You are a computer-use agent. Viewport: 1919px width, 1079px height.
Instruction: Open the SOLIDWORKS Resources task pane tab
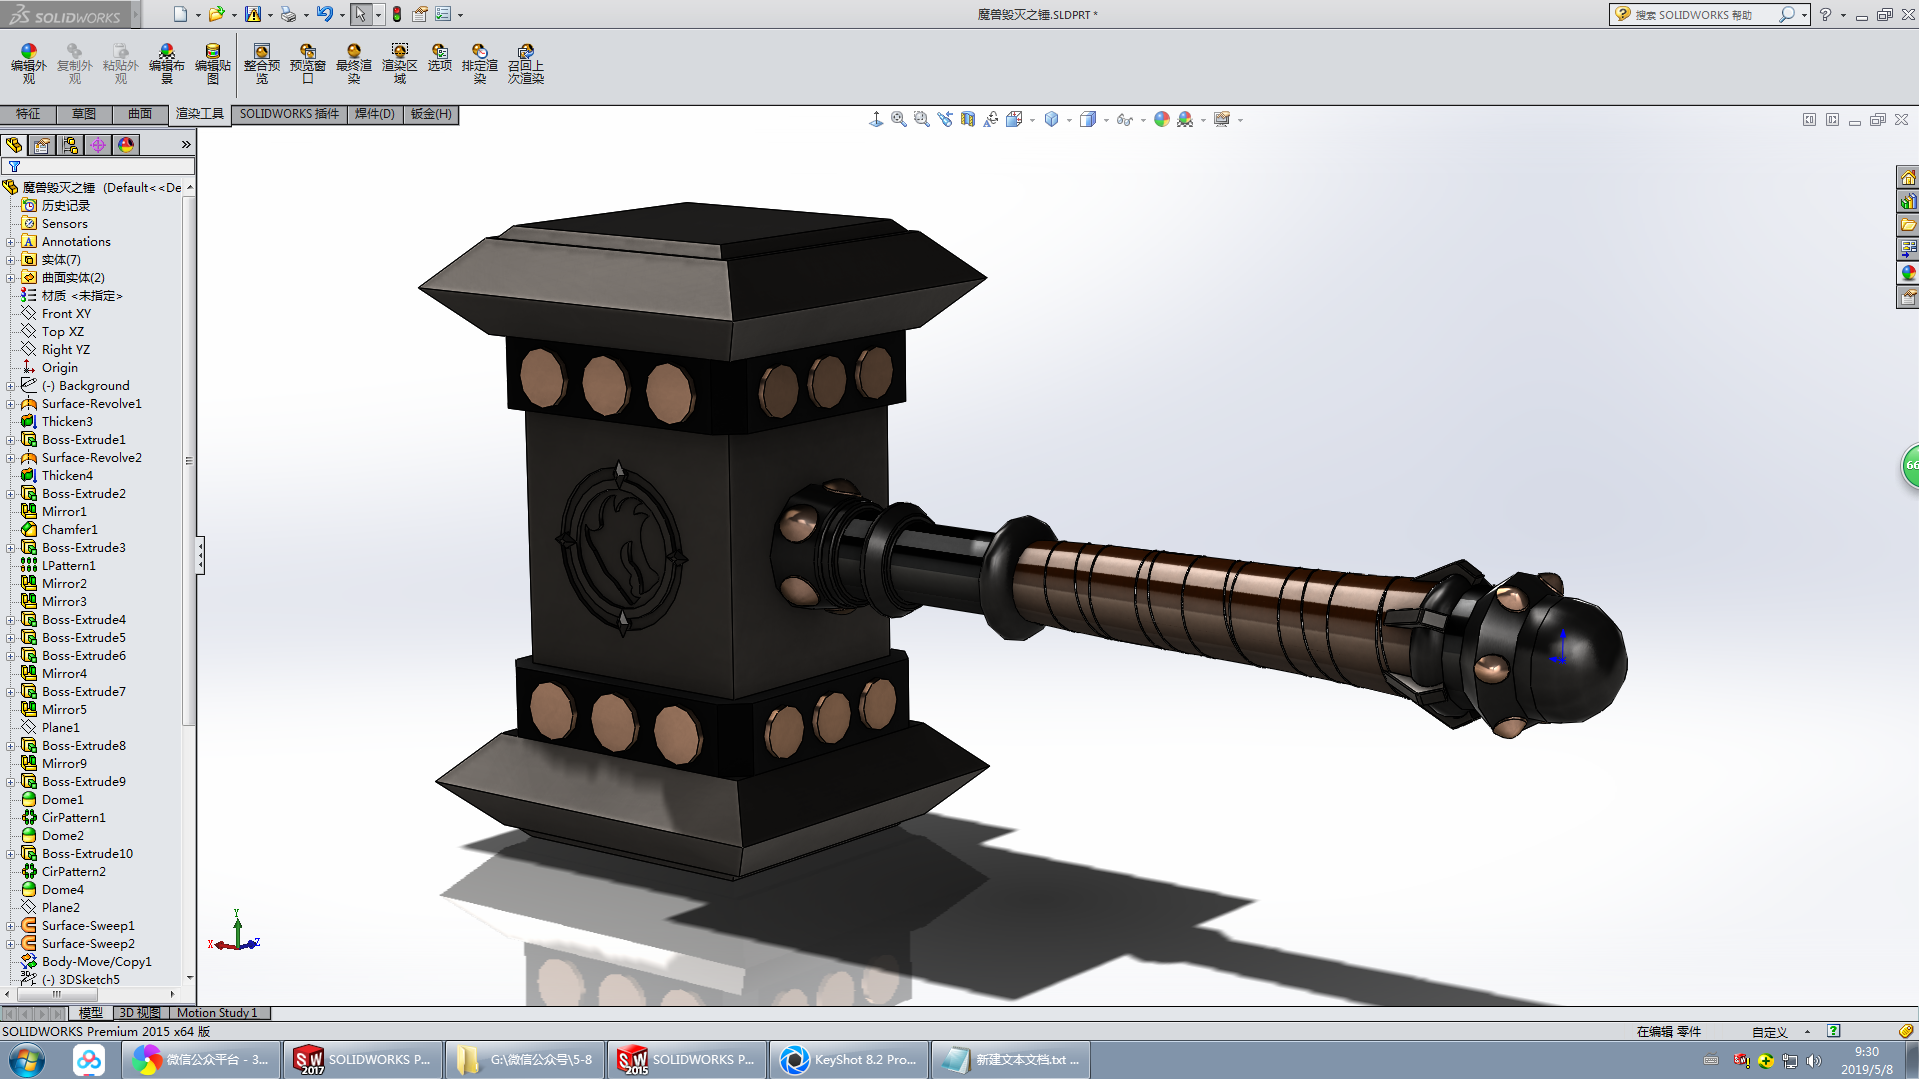pyautogui.click(x=1908, y=177)
